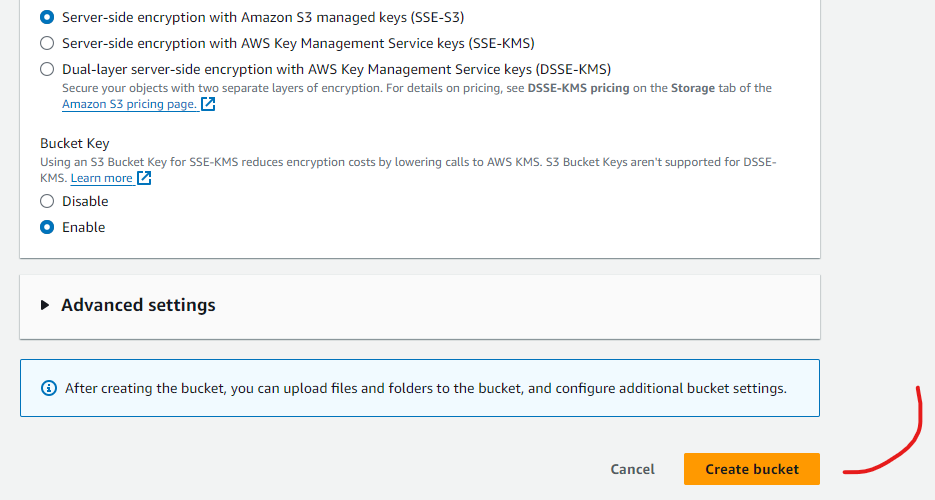
Task: Click the info icon in the blue banner
Action: (49, 388)
